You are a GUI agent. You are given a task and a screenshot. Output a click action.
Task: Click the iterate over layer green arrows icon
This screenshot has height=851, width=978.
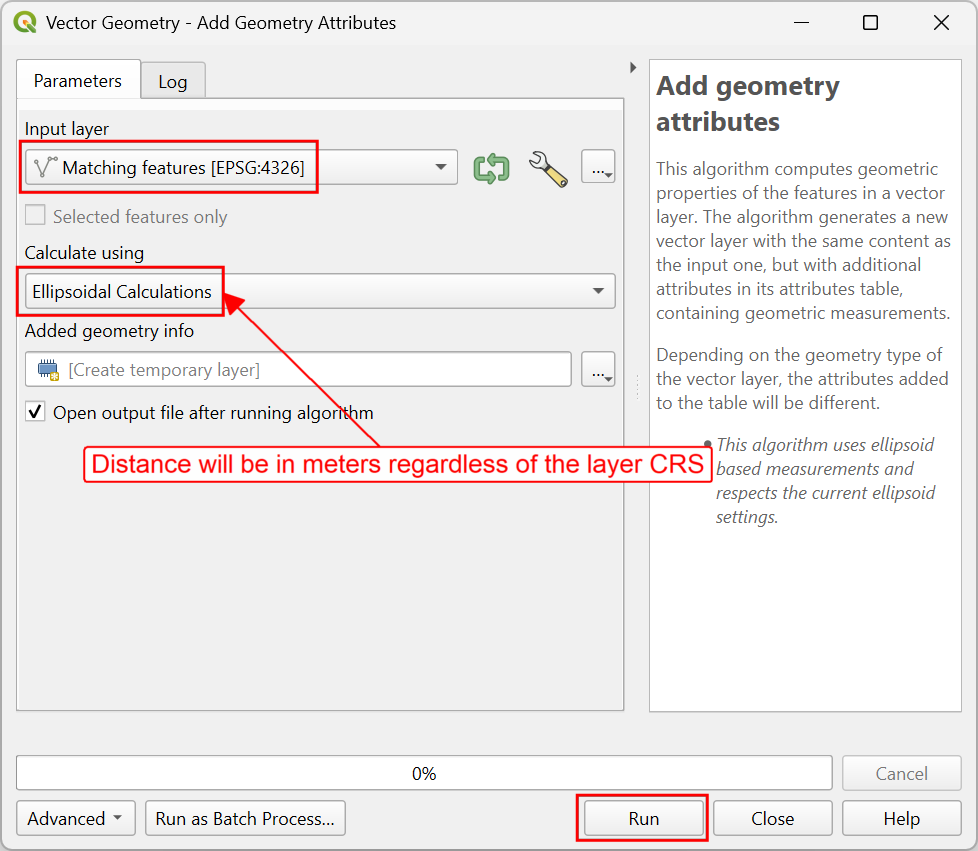click(491, 168)
